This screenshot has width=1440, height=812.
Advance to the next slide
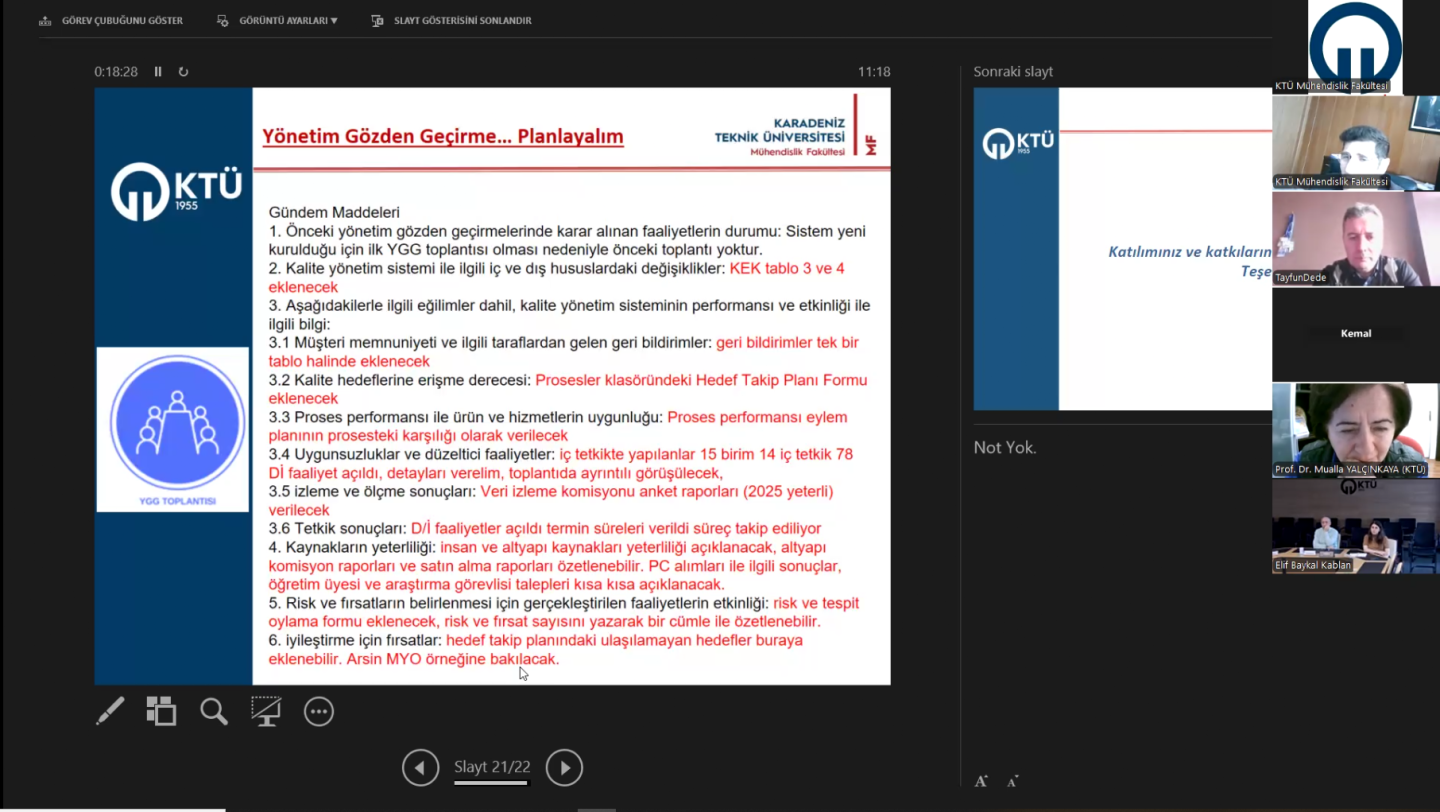pos(564,767)
